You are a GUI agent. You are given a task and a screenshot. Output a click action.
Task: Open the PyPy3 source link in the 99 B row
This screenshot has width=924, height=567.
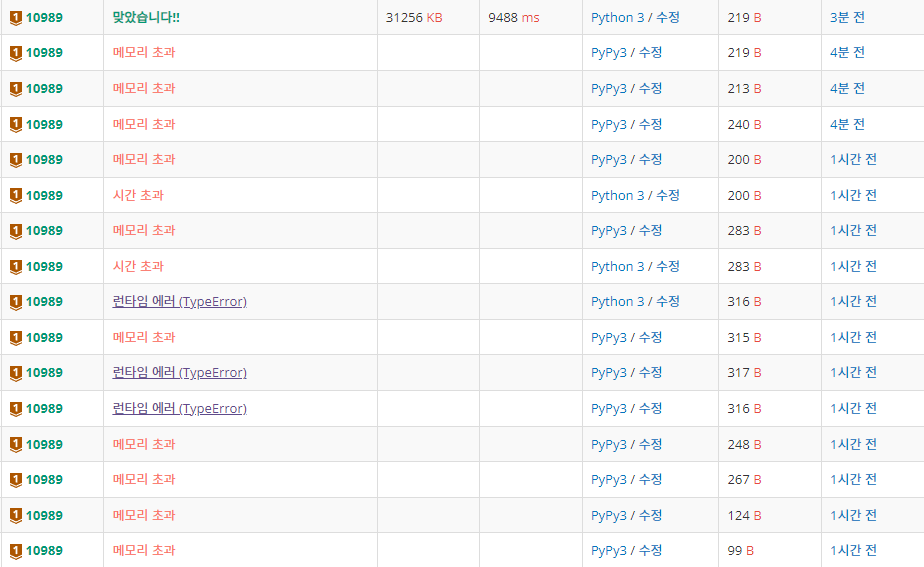[x=609, y=550]
